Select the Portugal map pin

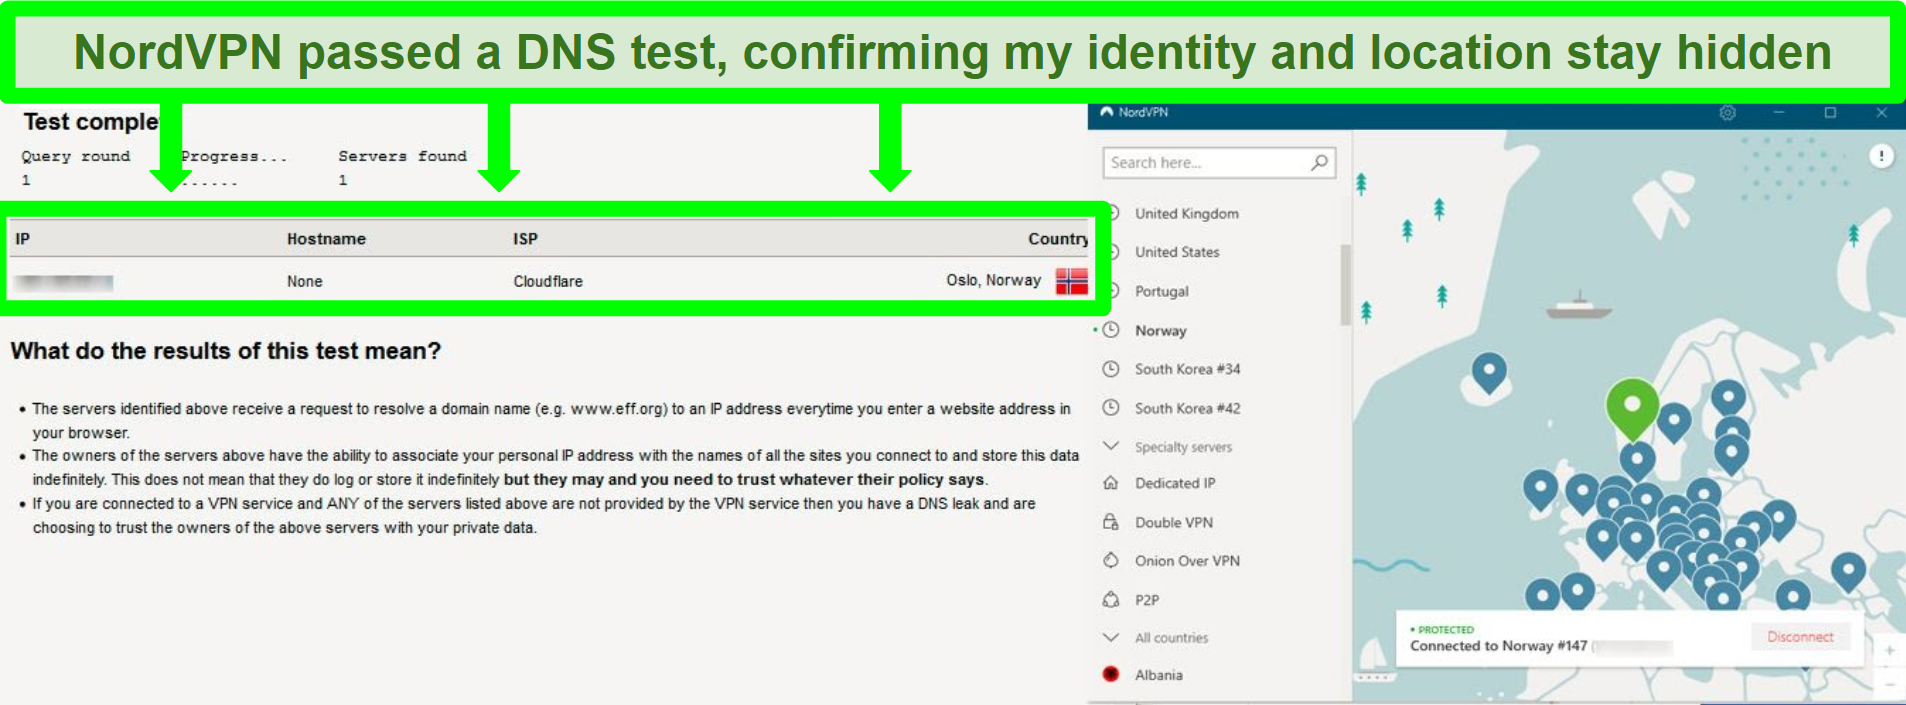point(1541,596)
